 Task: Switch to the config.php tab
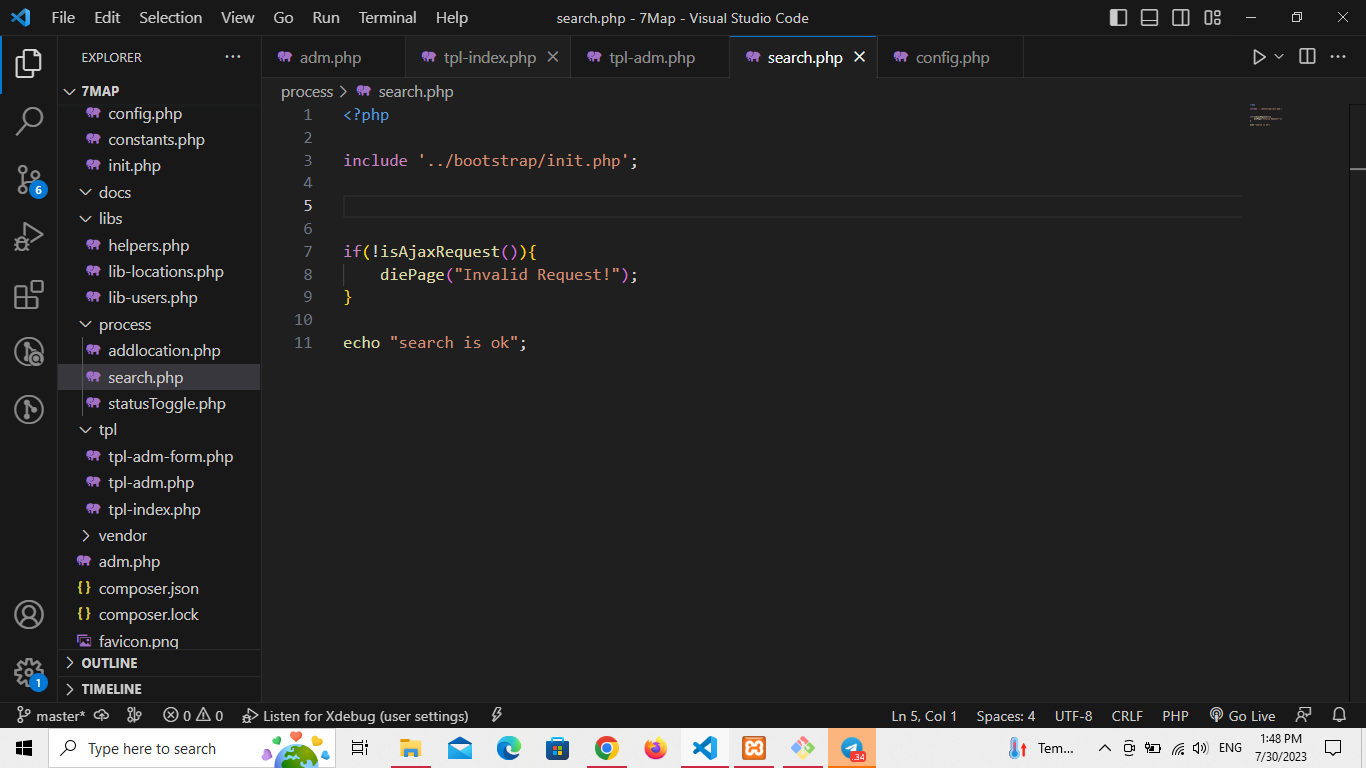tap(952, 57)
